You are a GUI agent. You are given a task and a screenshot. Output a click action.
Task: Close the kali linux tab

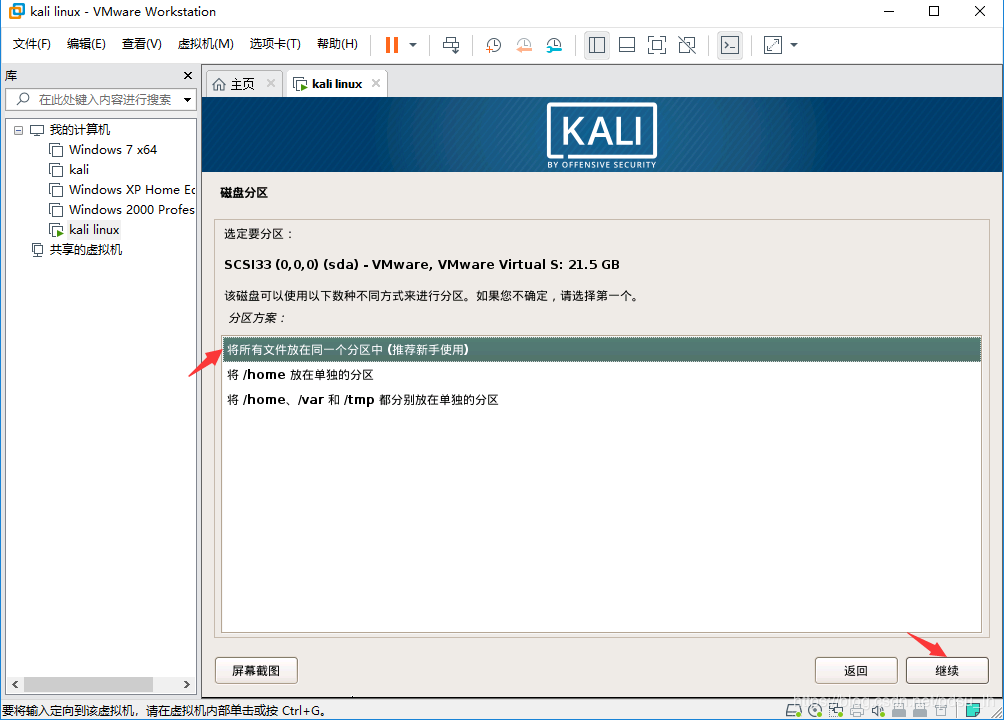click(x=376, y=83)
